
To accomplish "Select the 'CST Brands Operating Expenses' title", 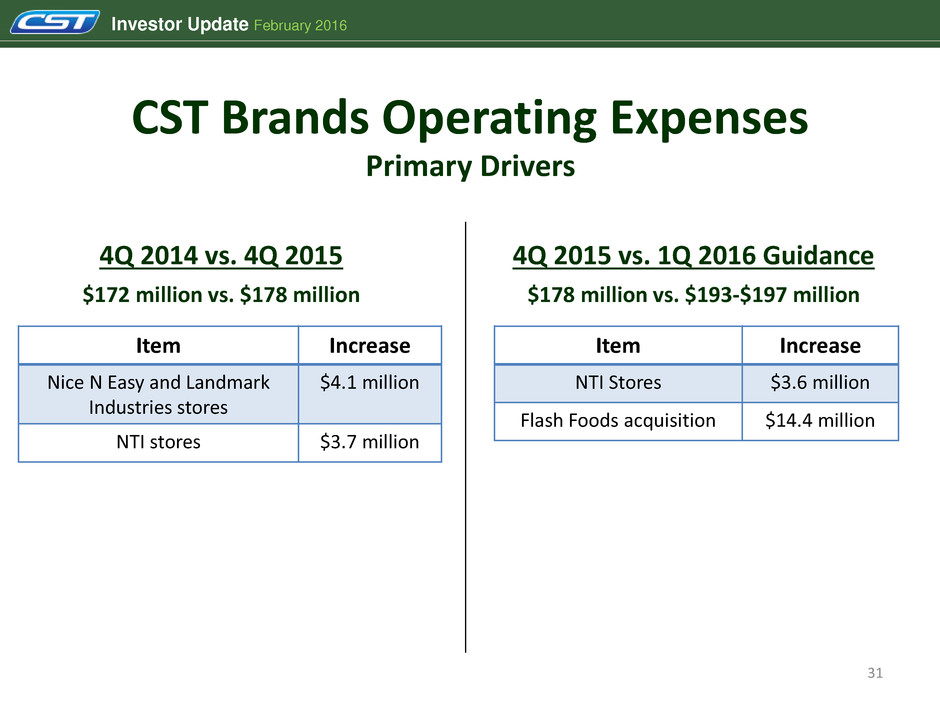I will point(470,119).
